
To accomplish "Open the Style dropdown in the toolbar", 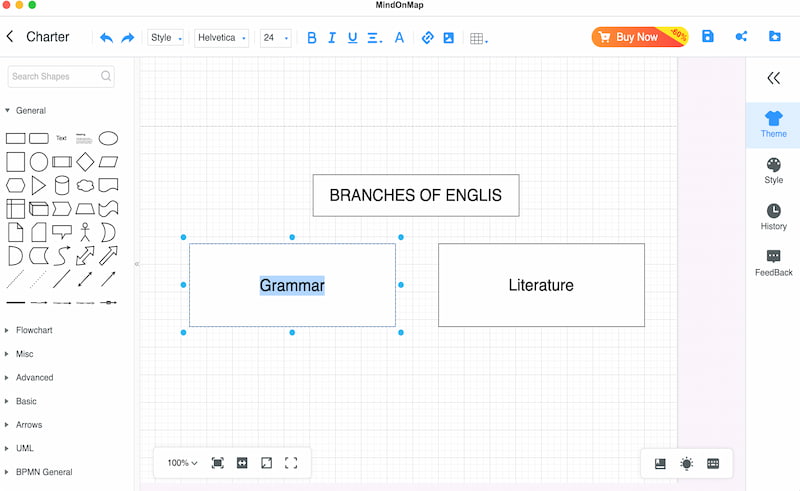I will (165, 38).
